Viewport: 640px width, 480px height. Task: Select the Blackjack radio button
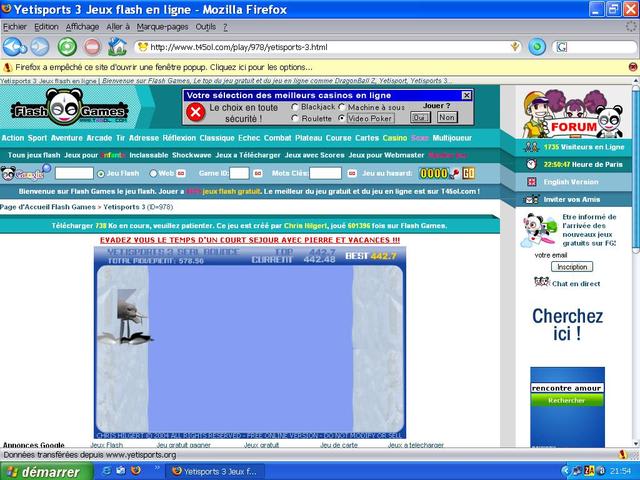click(295, 106)
